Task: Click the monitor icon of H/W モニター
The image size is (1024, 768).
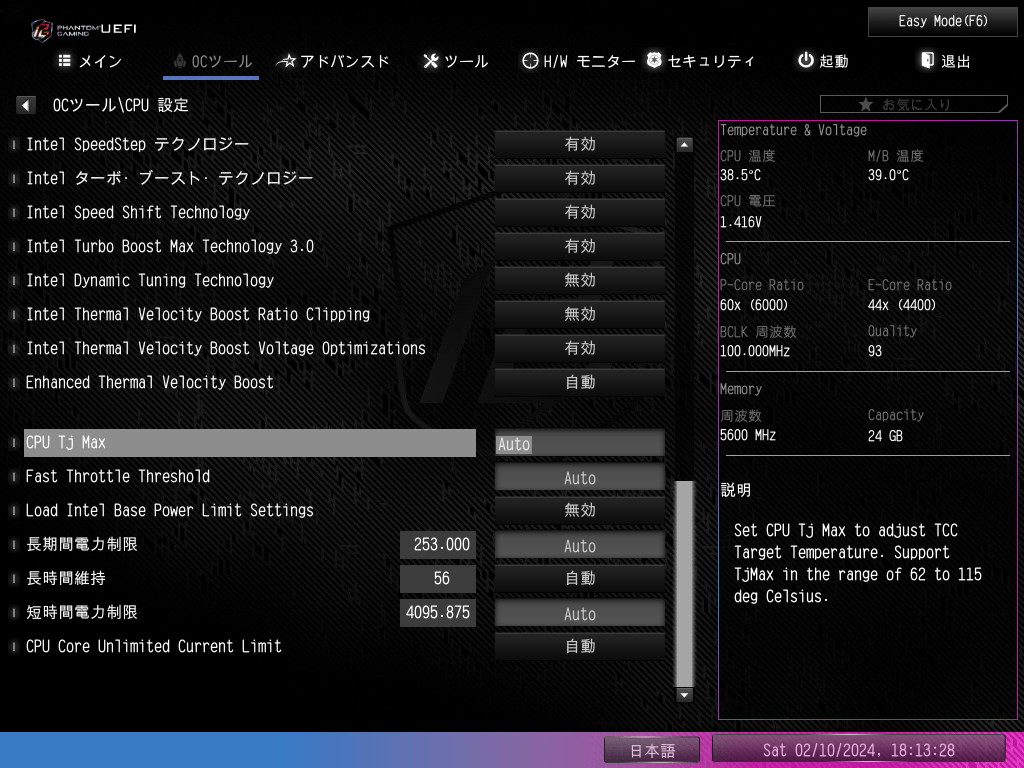Action: (x=530, y=61)
